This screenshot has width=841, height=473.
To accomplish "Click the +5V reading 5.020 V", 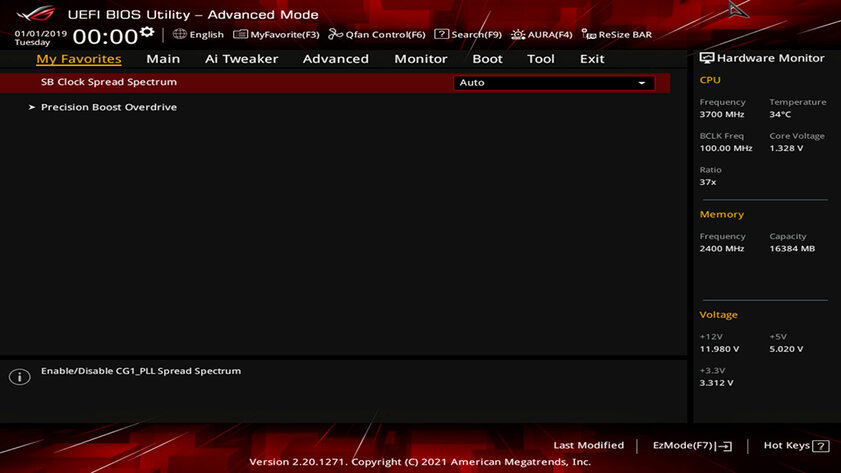I will click(x=786, y=349).
